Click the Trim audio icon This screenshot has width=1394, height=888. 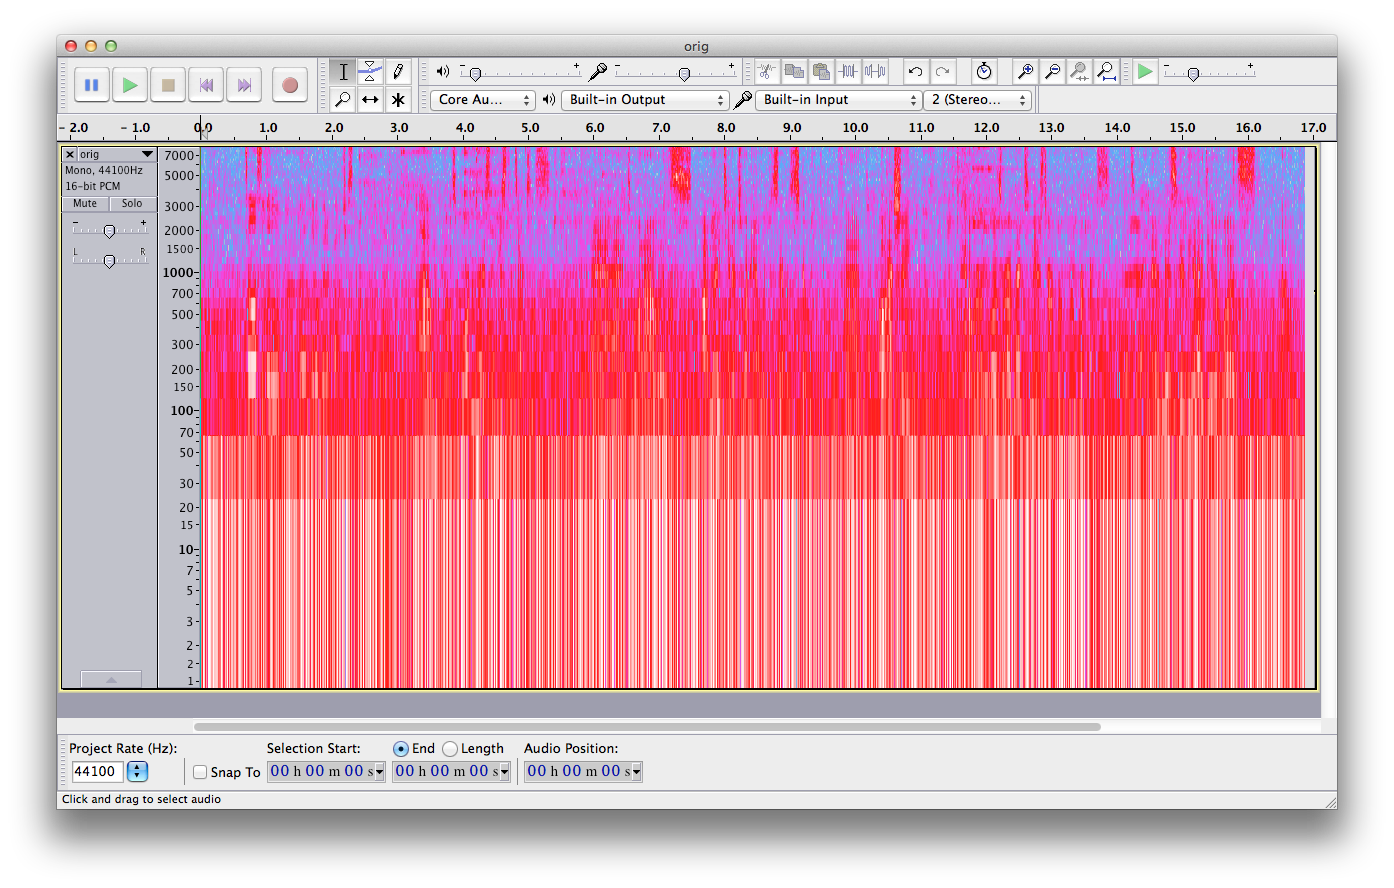[849, 71]
